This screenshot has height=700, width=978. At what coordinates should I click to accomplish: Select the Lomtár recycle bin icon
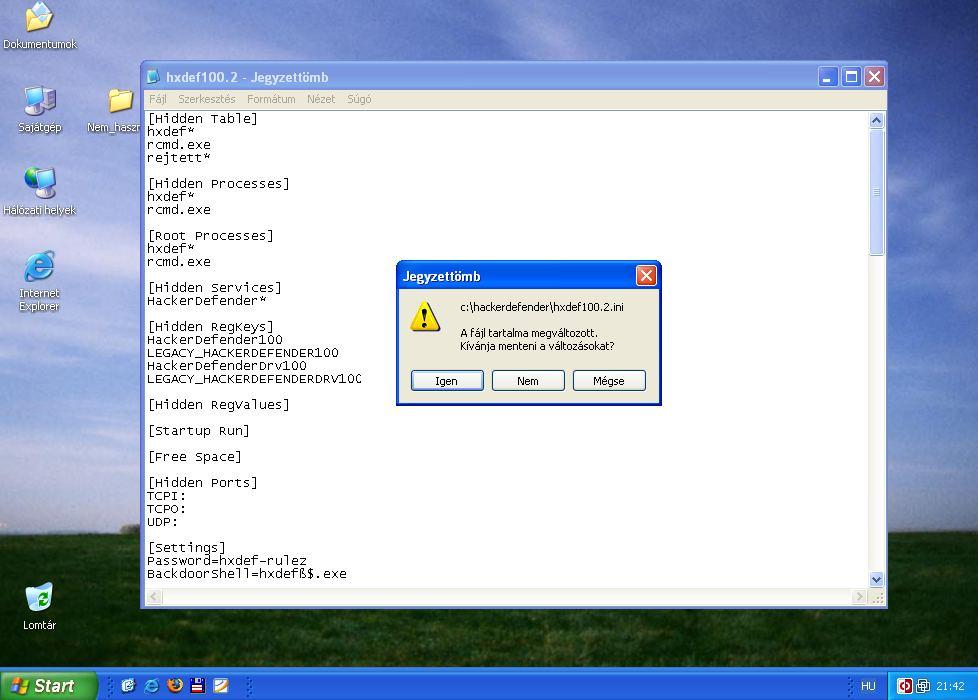click(39, 606)
